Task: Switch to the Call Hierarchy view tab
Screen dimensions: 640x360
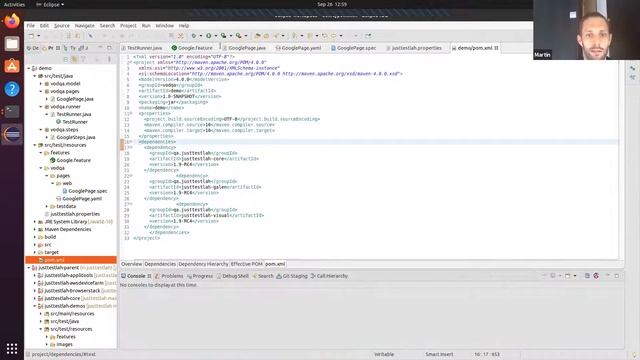Action: pos(329,276)
